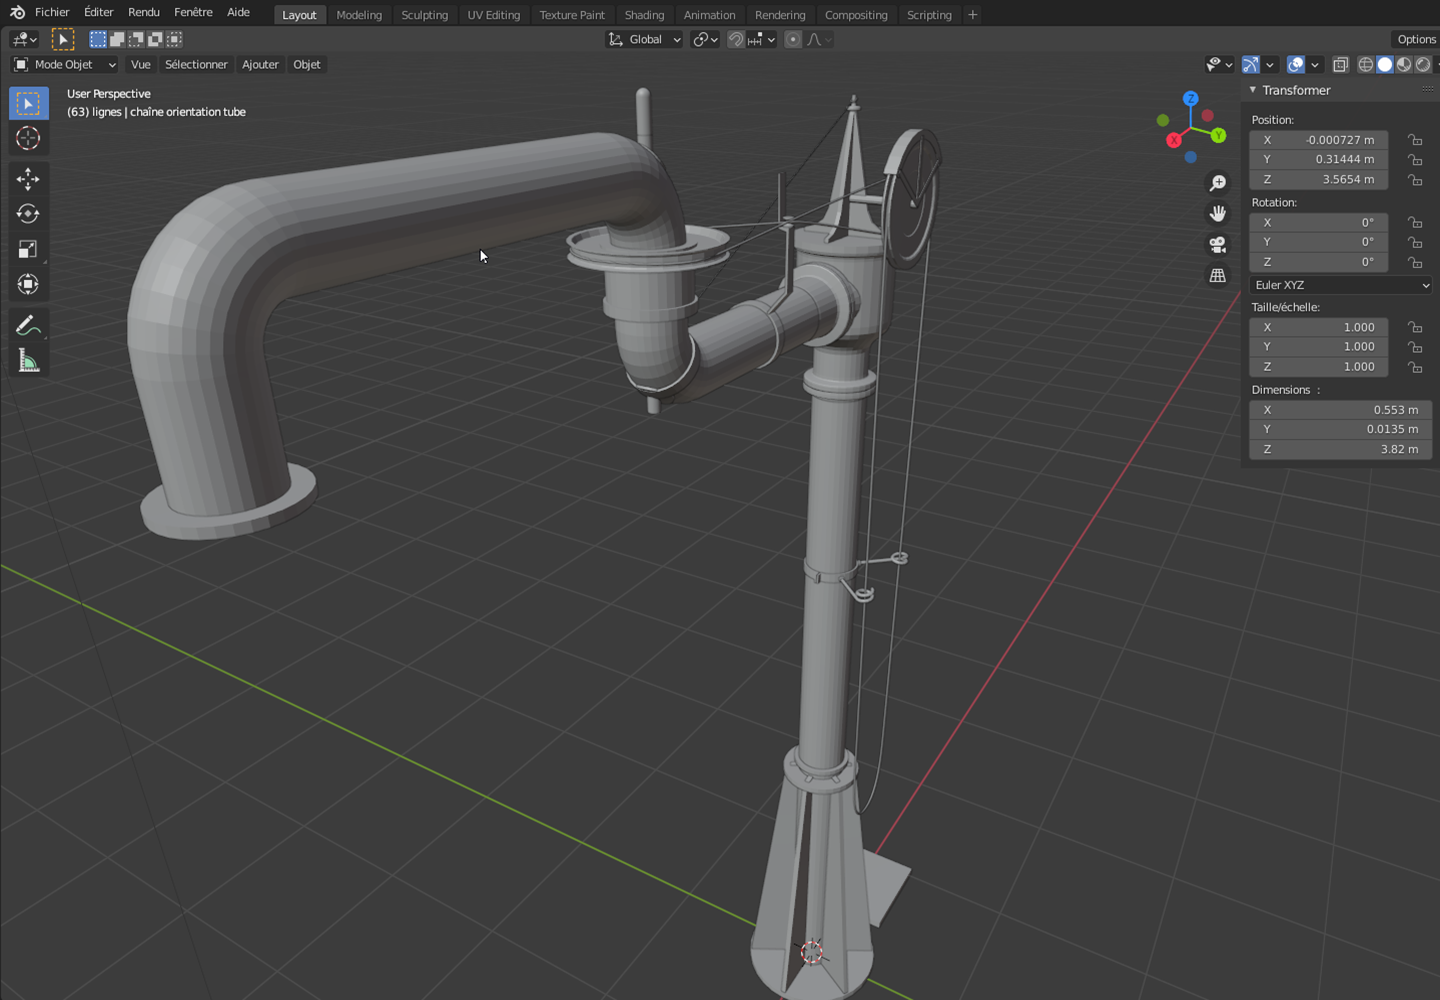Select the Rotate tool

coord(28,214)
